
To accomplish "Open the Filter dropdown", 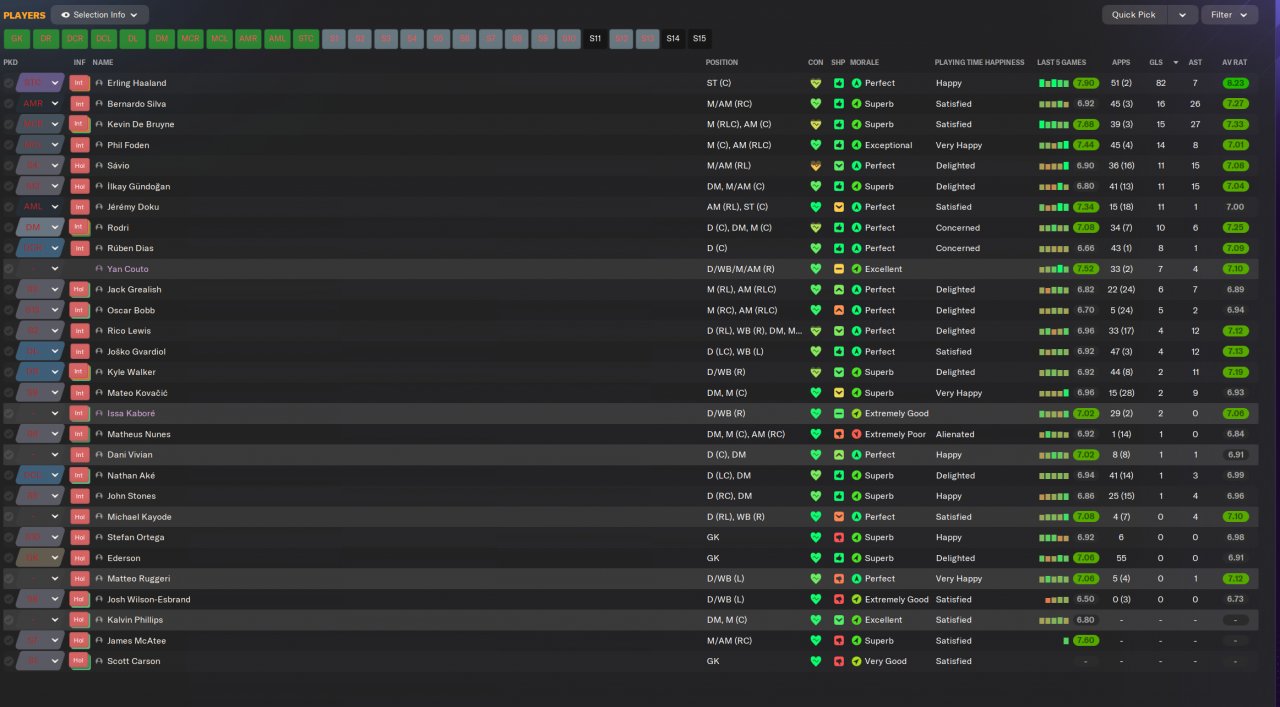I will click(1230, 15).
